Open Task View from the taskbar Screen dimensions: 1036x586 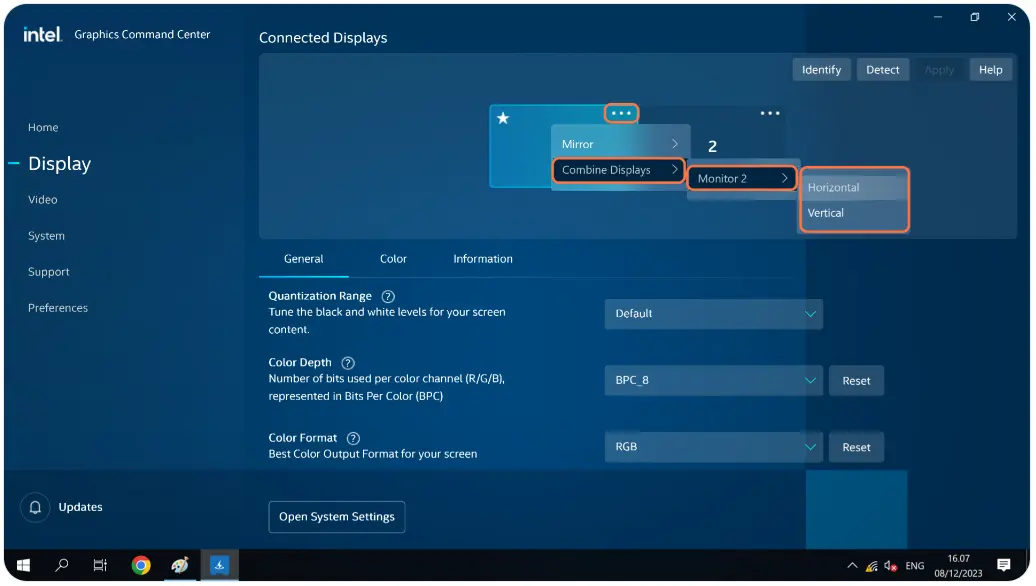coord(100,566)
